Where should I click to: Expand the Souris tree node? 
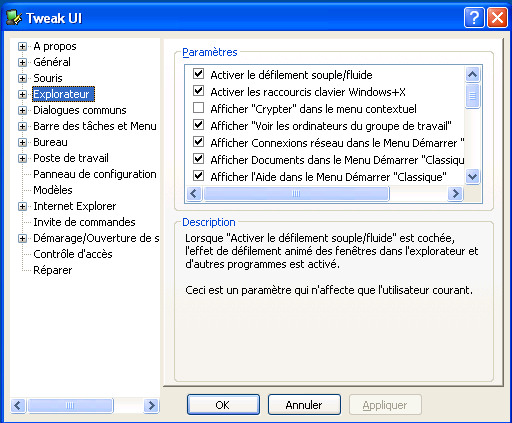pyautogui.click(x=22, y=78)
